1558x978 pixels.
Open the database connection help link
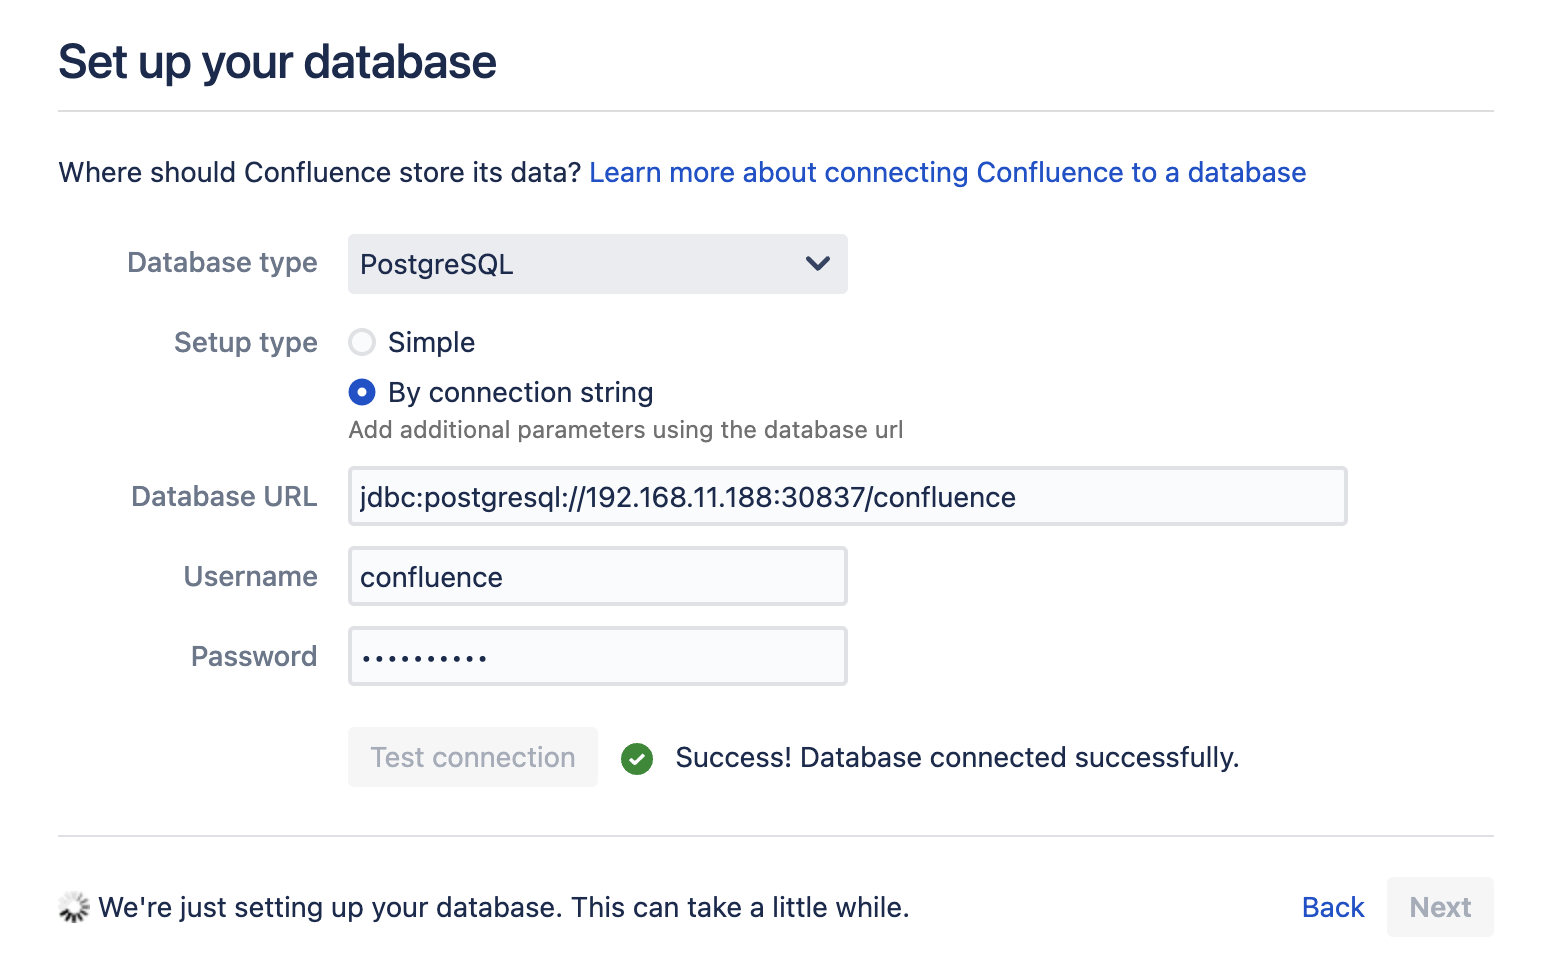(947, 173)
